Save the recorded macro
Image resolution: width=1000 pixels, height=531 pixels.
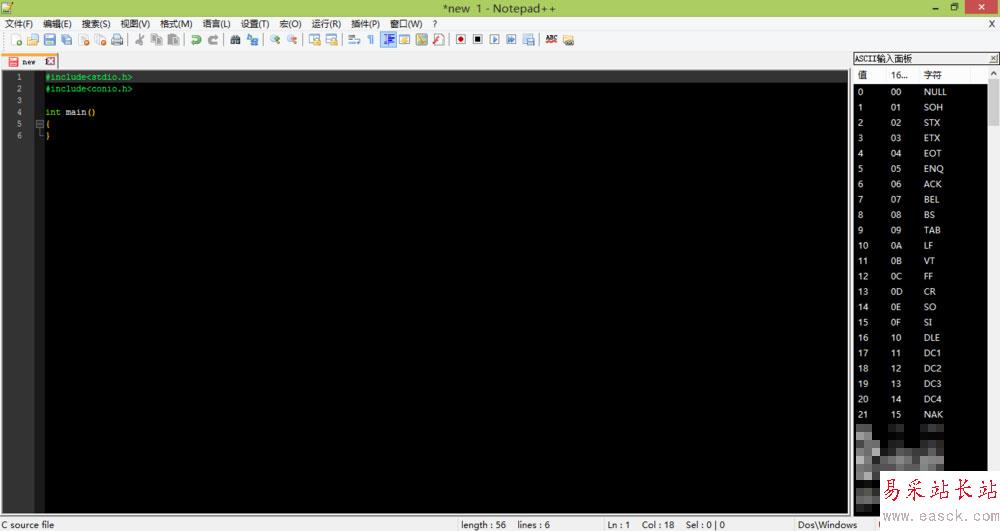pos(529,40)
